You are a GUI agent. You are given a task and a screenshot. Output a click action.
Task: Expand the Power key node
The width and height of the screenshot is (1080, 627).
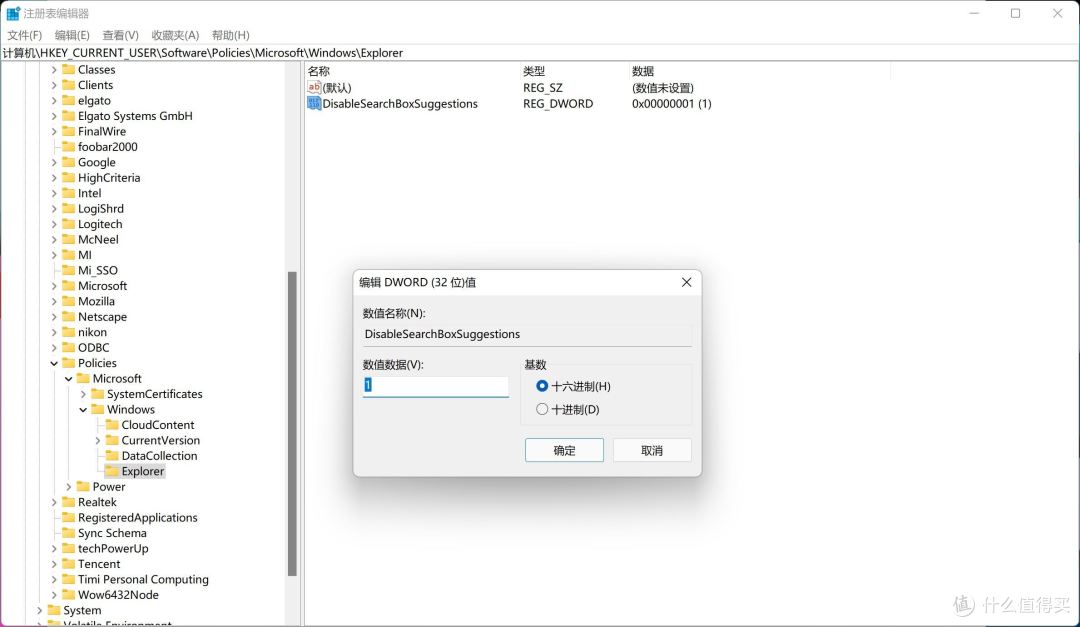click(69, 487)
